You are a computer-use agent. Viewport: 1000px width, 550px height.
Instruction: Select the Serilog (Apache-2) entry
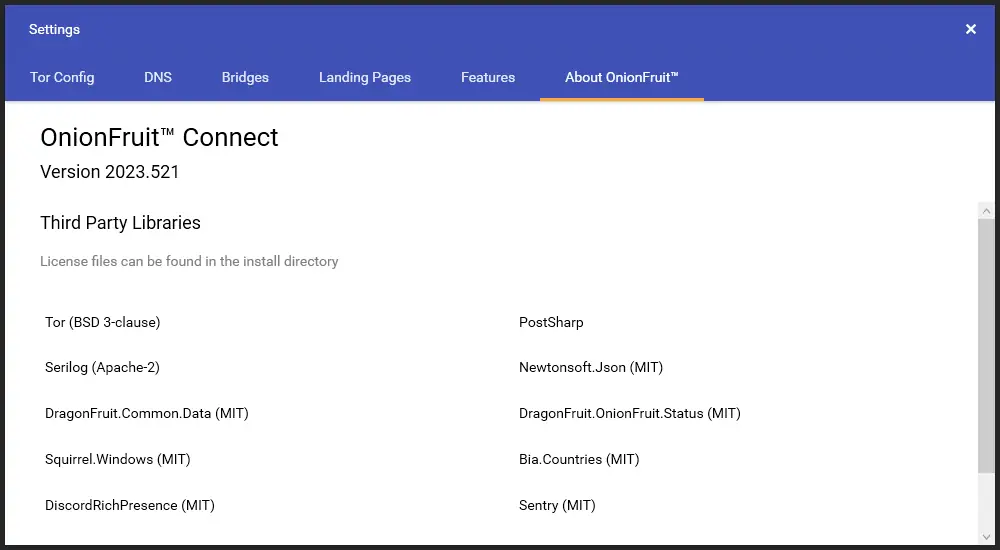(102, 367)
